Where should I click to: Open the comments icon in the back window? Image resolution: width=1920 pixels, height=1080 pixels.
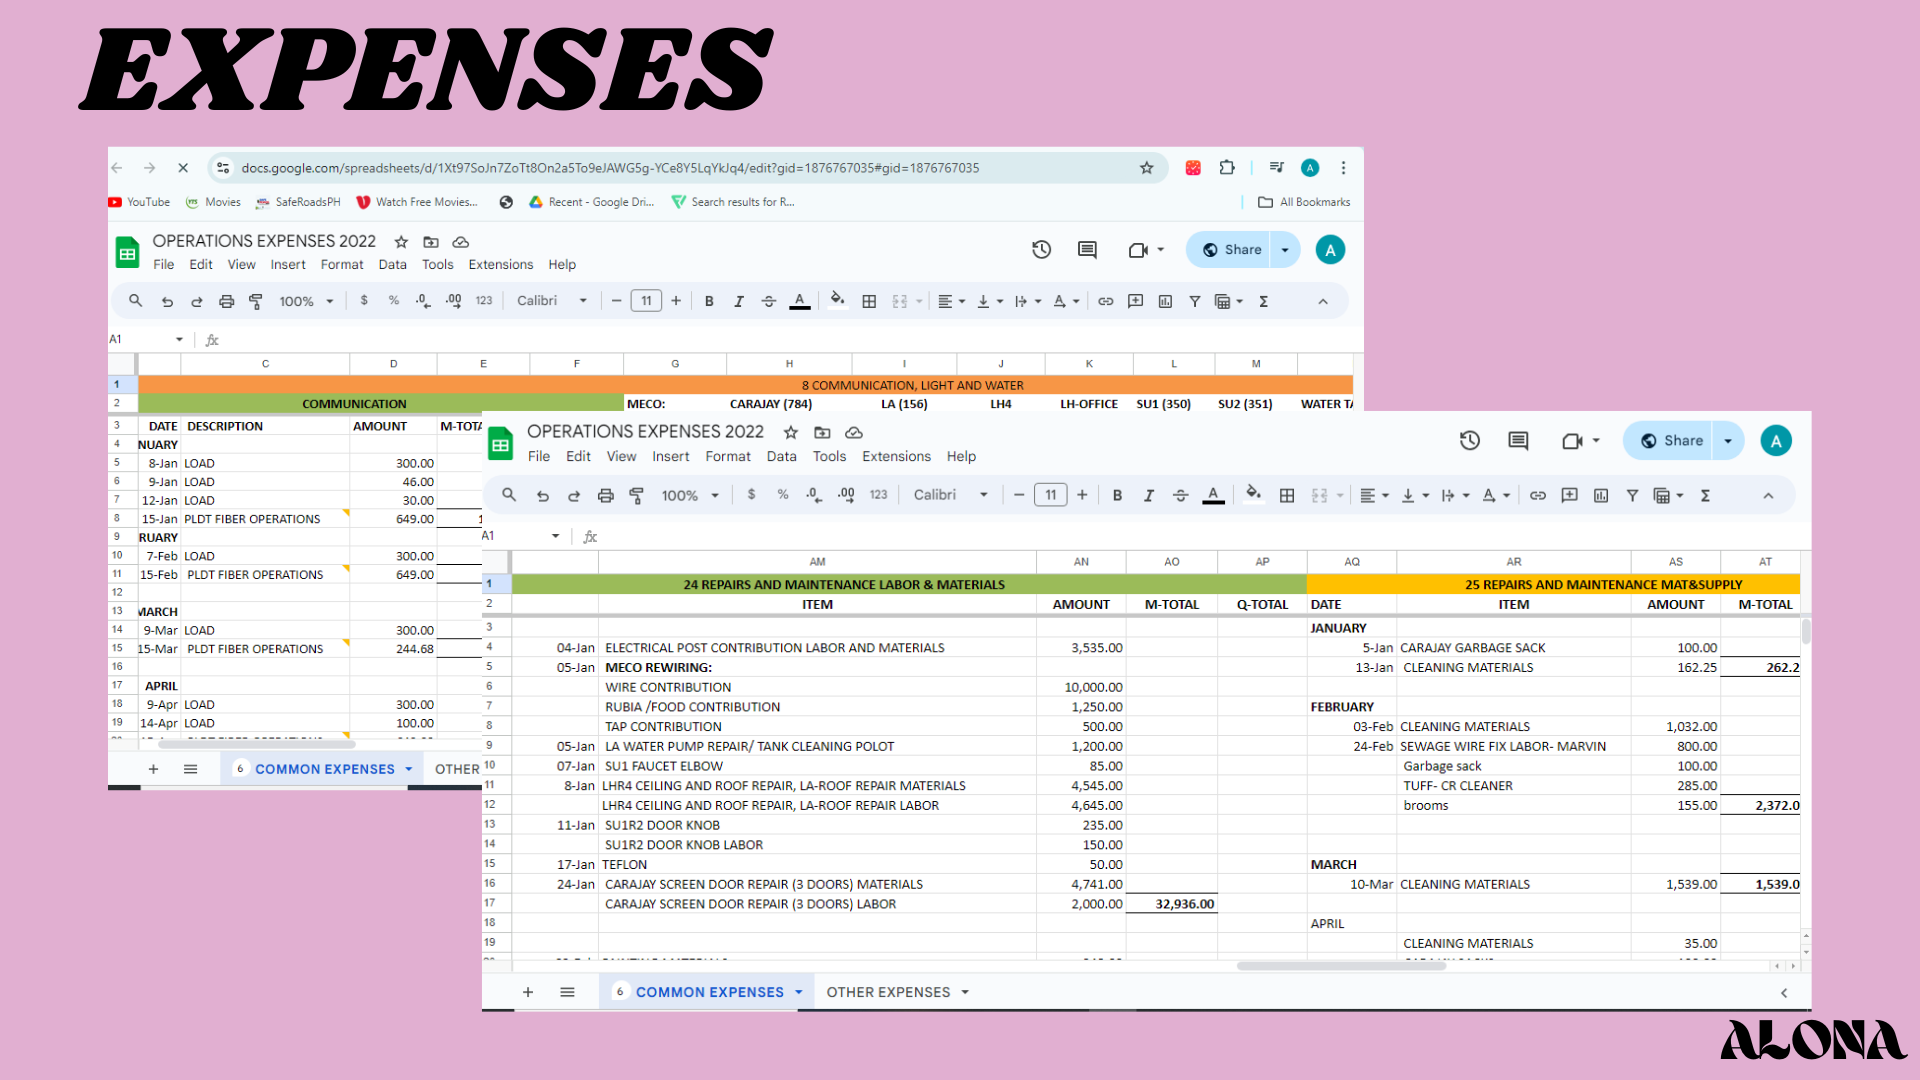coord(1087,250)
